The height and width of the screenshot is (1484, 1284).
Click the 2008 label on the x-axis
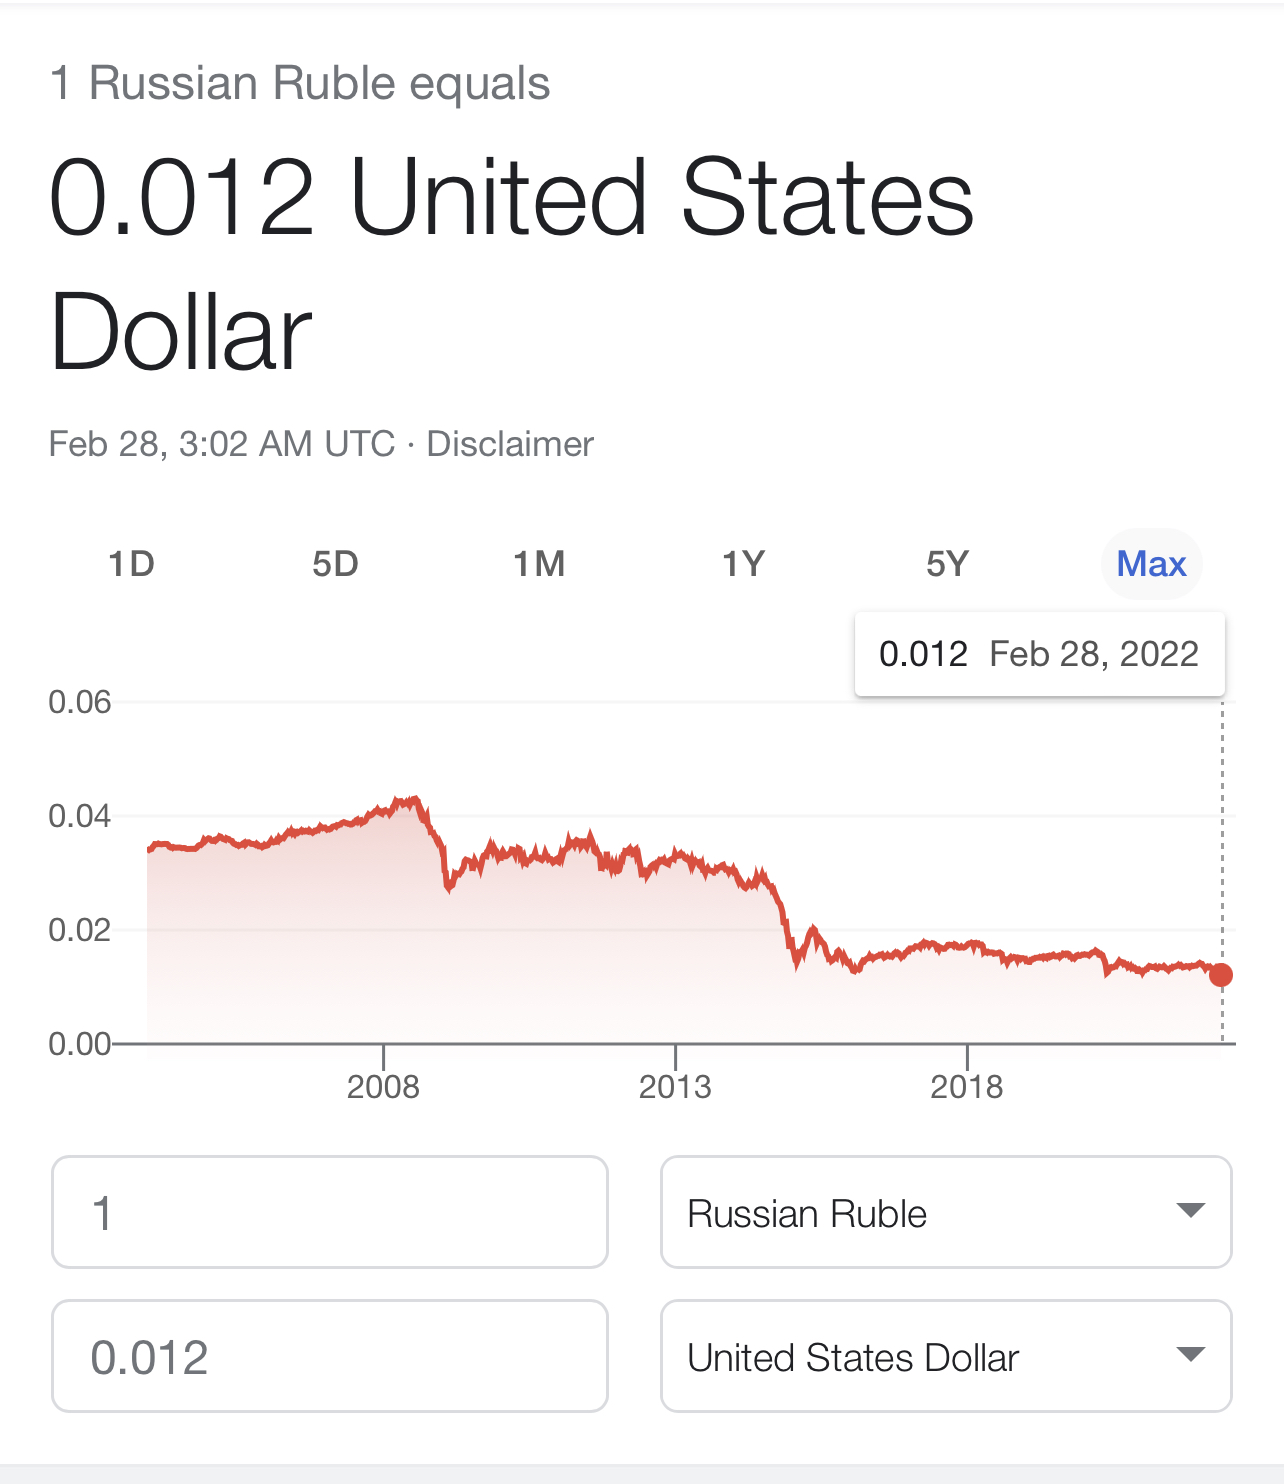pyautogui.click(x=383, y=1087)
